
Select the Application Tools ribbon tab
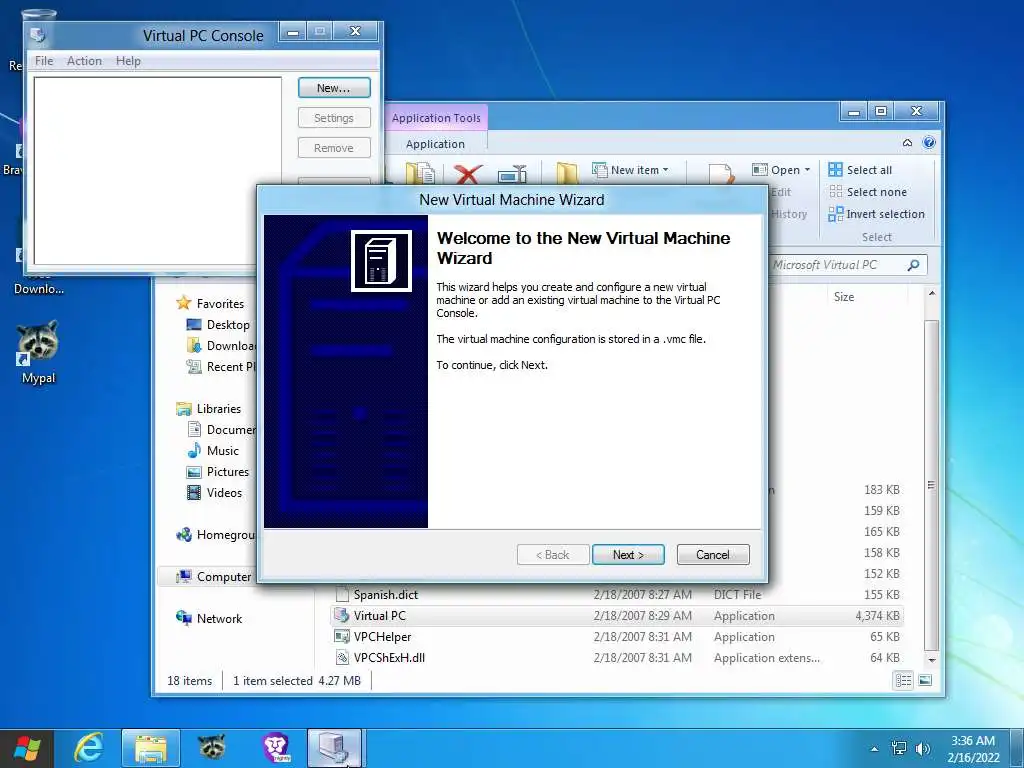click(436, 118)
